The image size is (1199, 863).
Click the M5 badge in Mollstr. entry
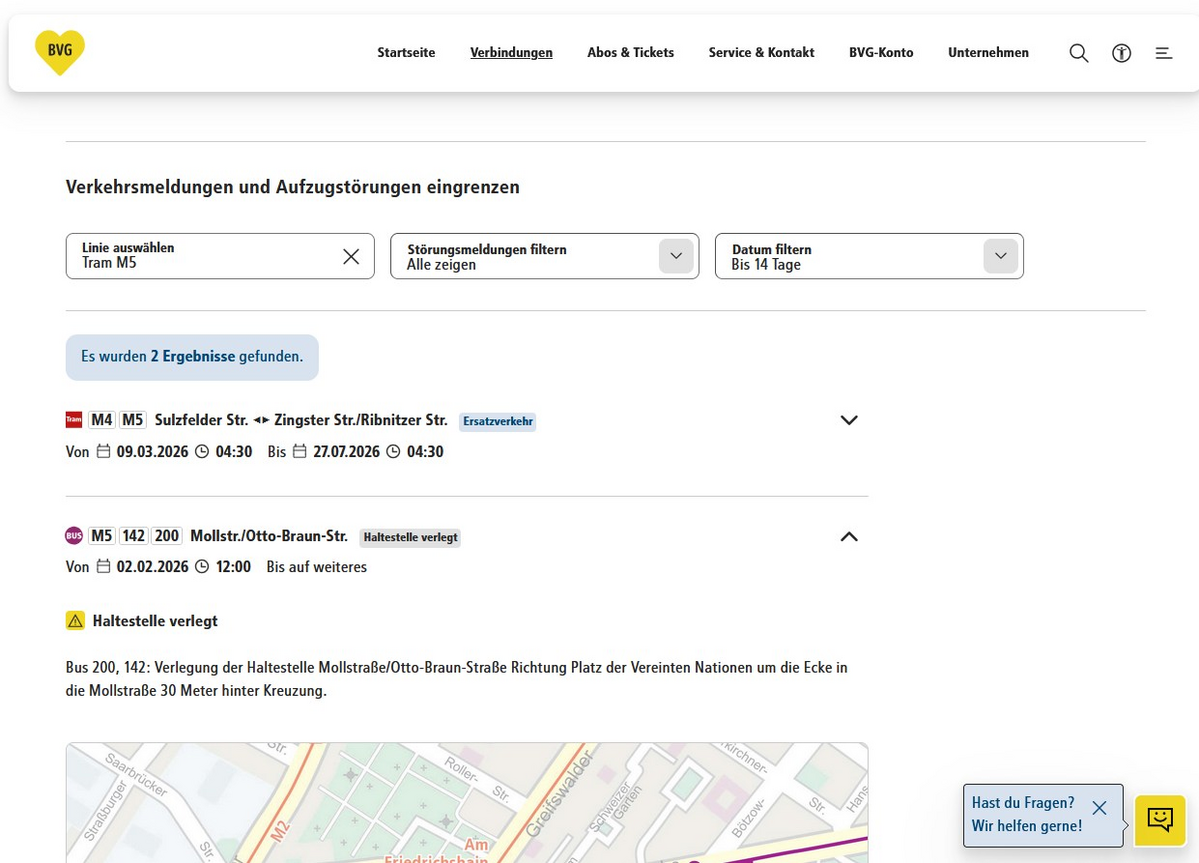(102, 536)
